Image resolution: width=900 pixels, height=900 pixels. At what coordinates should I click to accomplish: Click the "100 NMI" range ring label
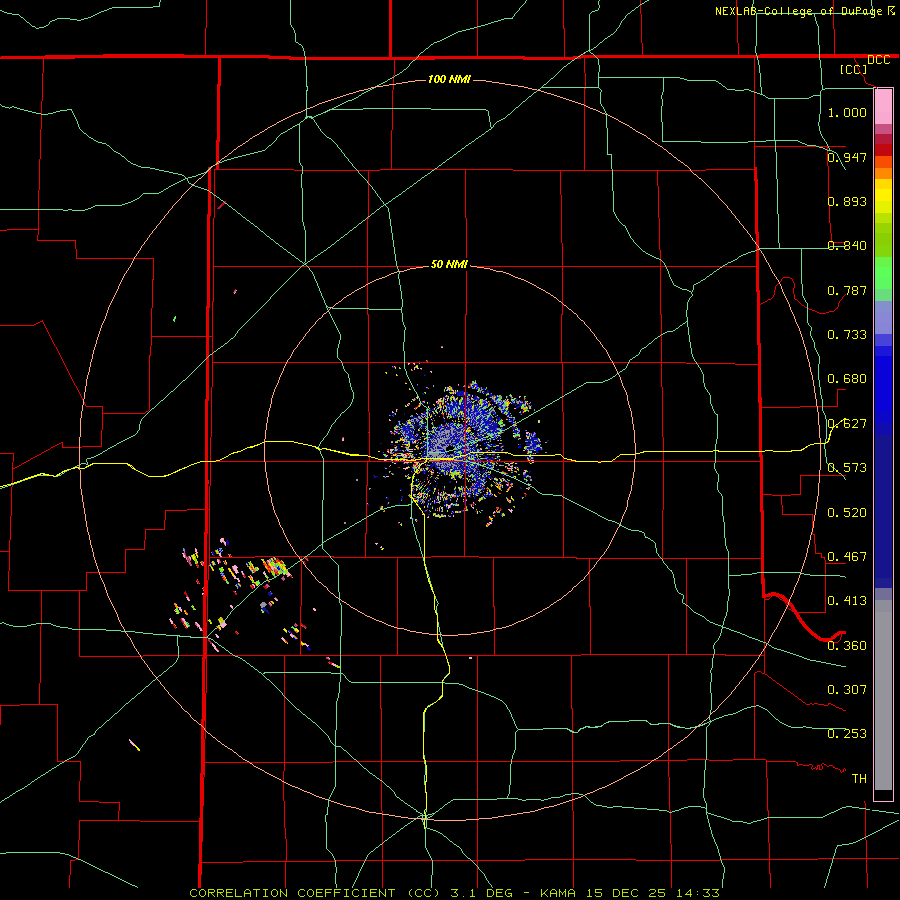point(449,79)
